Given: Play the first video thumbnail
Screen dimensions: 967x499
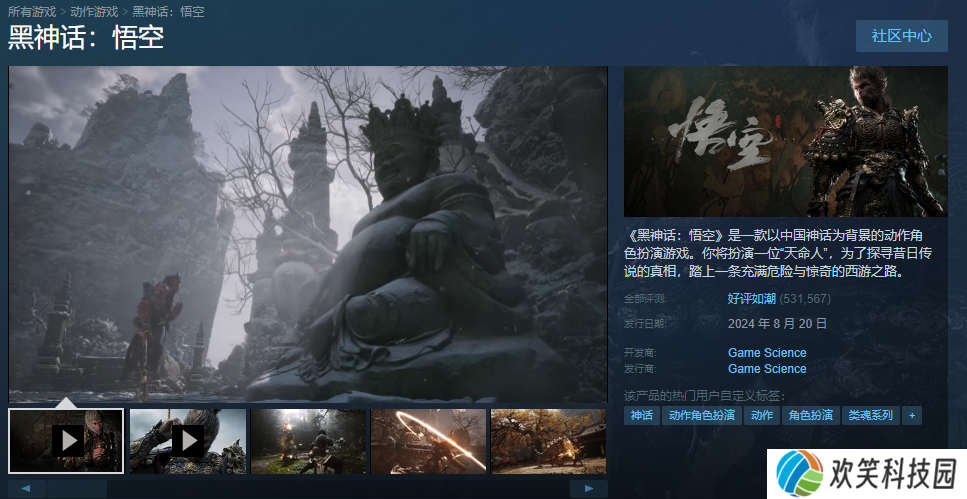Looking at the screenshot, I should point(66,441).
